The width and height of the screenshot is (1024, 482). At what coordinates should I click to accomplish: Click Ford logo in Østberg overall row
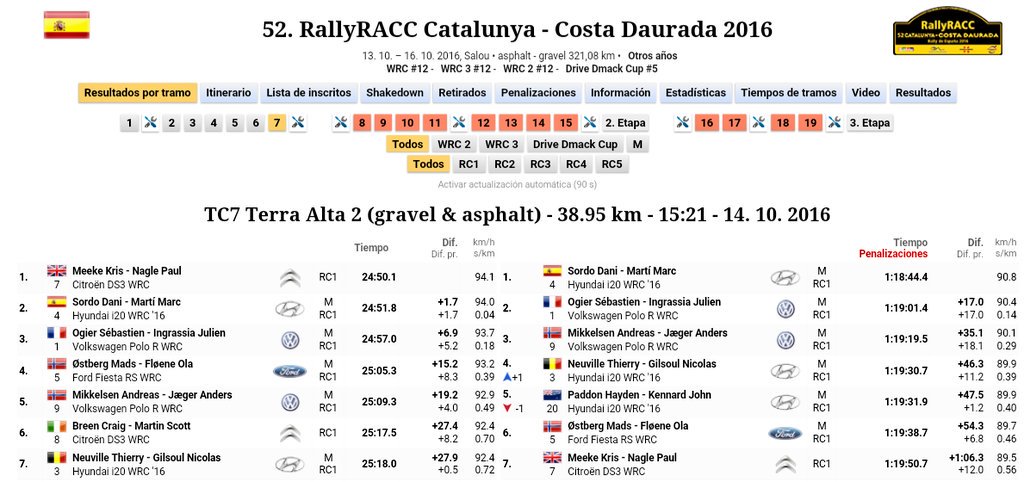[785, 433]
